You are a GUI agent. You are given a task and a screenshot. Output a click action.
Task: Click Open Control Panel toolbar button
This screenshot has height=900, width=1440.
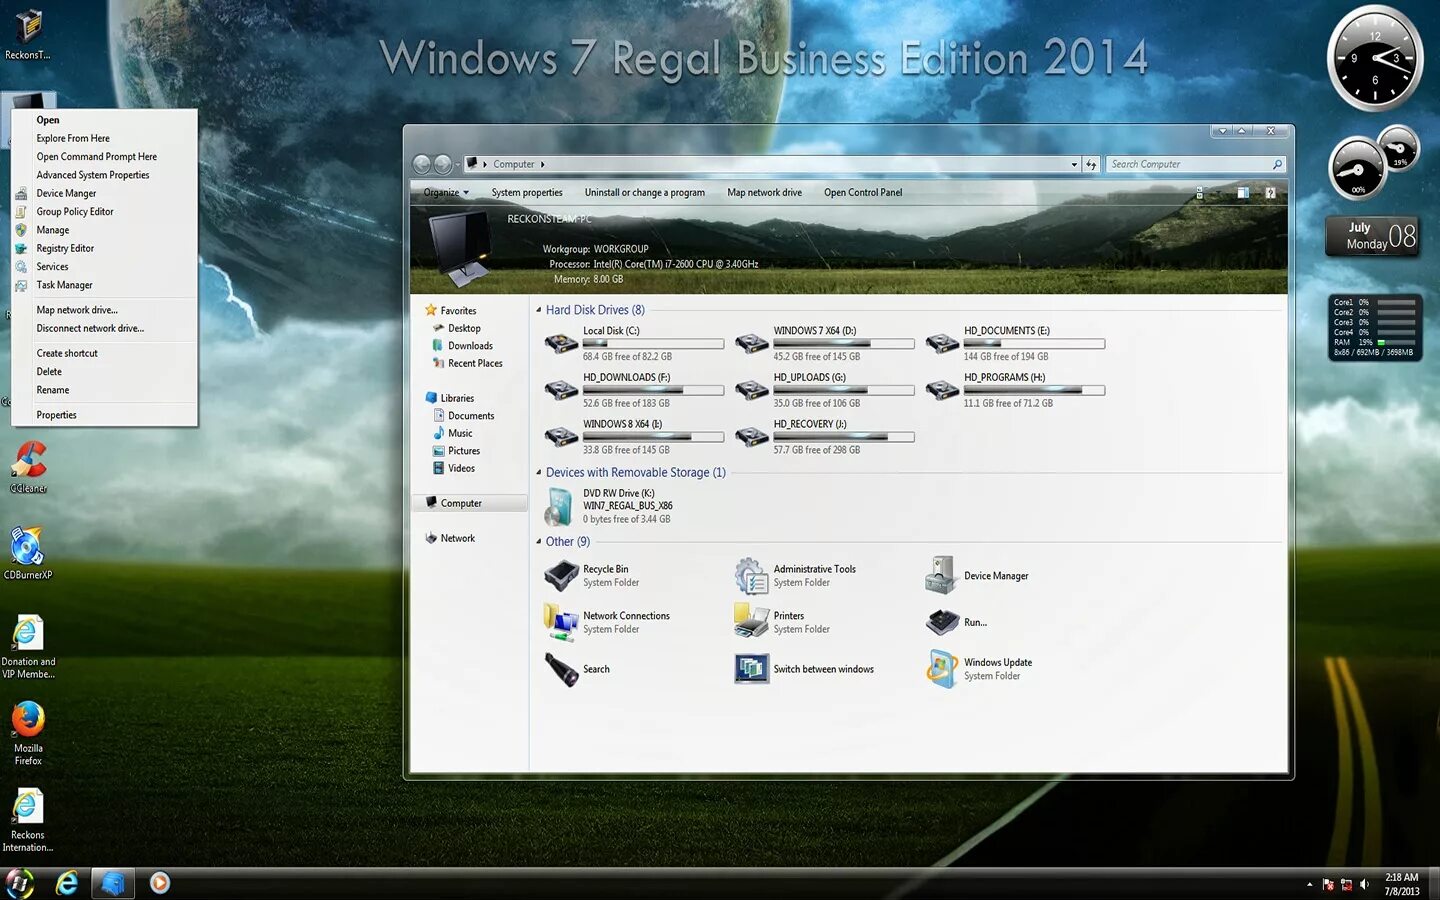point(863,193)
